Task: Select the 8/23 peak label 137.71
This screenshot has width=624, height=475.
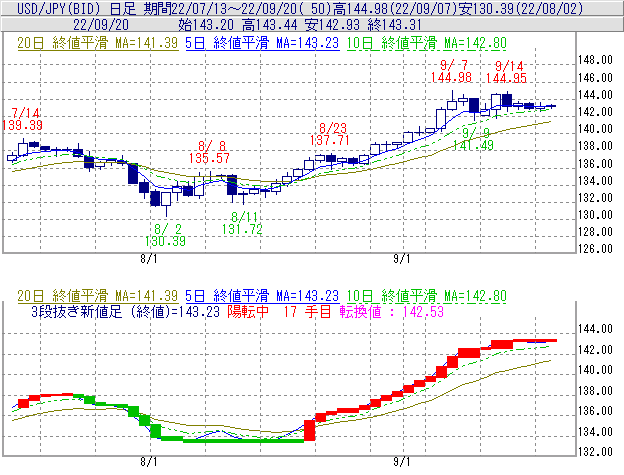Action: (x=330, y=141)
